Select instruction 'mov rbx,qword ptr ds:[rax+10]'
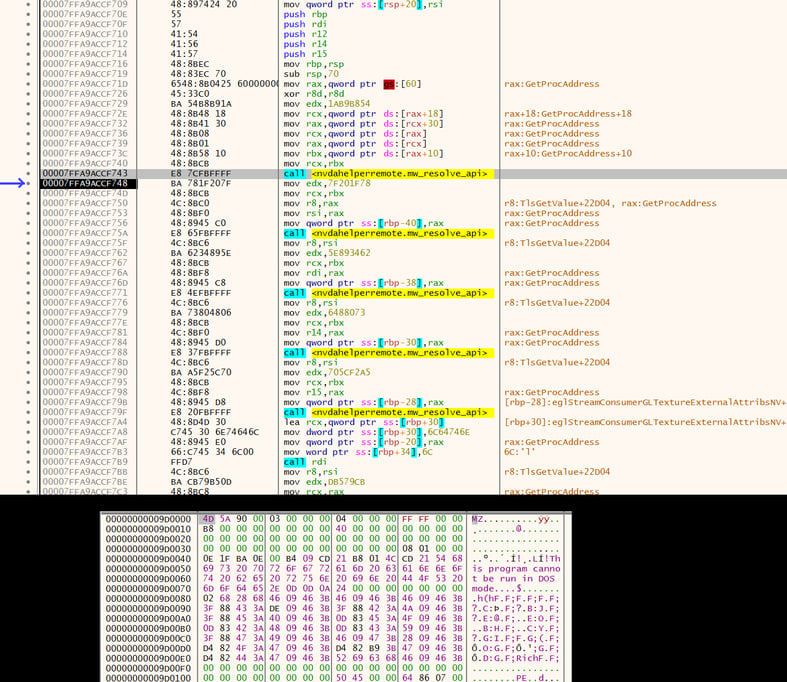This screenshot has height=682, width=787. (363, 154)
